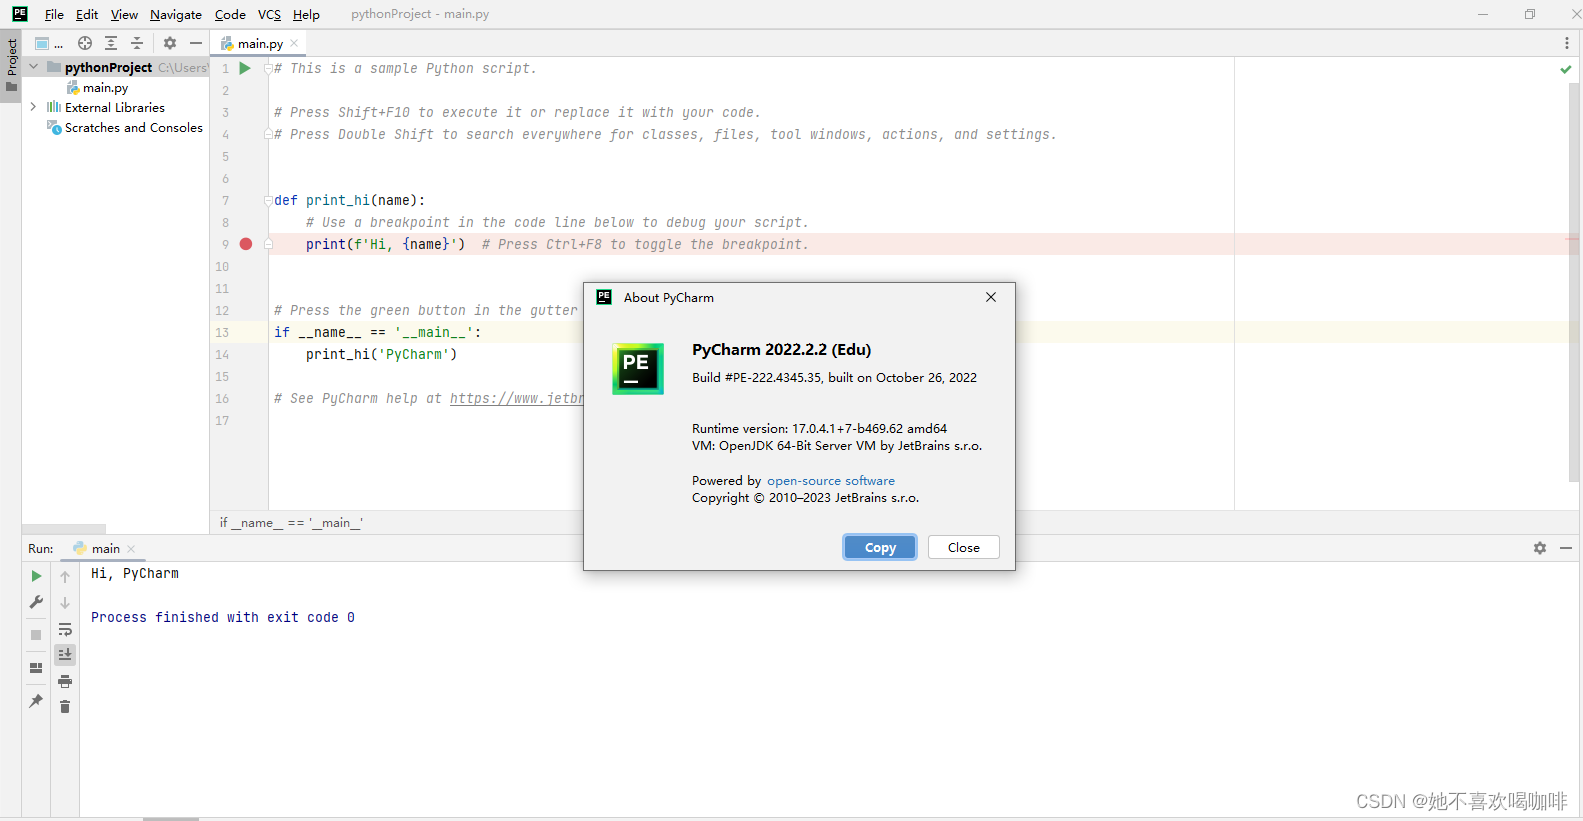Pin the Run tab
The height and width of the screenshot is (821, 1583).
(x=36, y=701)
